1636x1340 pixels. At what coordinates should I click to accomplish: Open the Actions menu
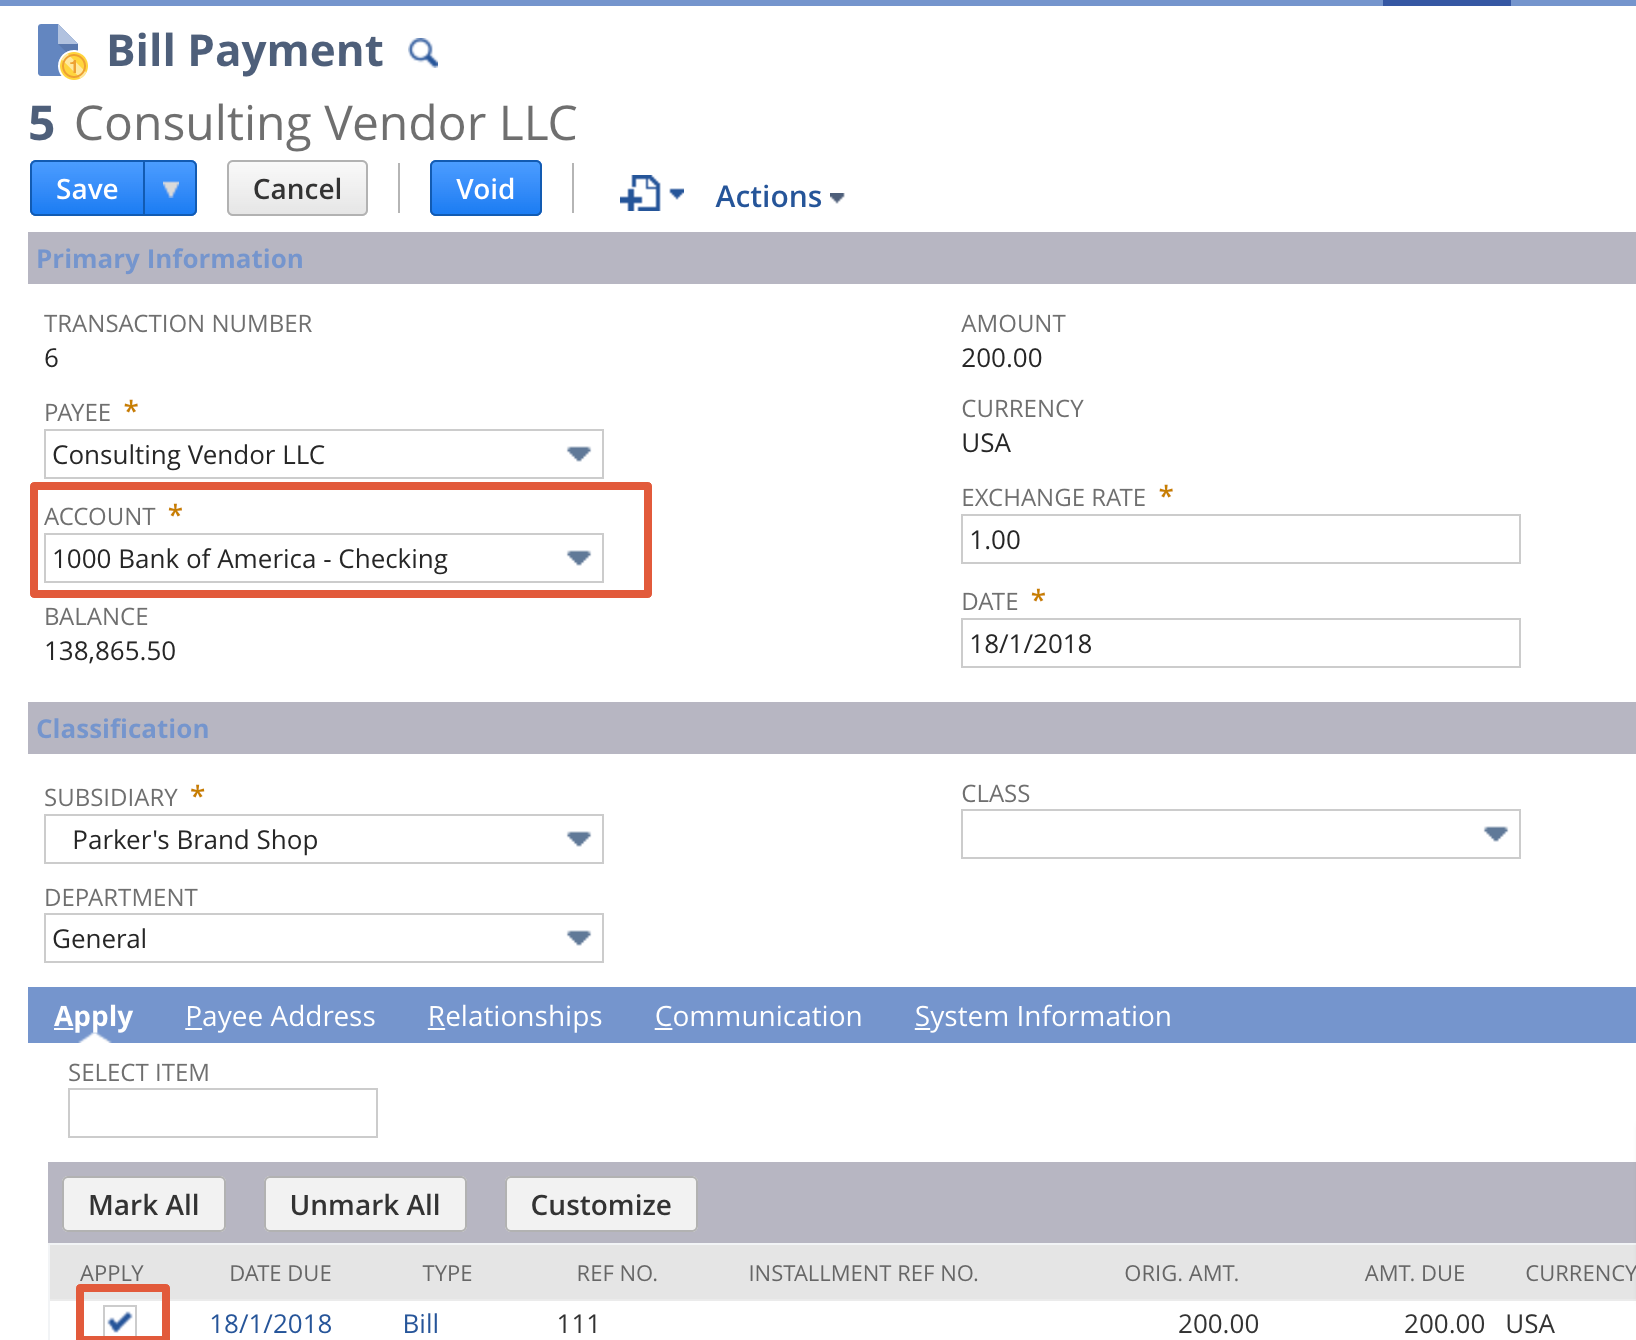coord(780,197)
